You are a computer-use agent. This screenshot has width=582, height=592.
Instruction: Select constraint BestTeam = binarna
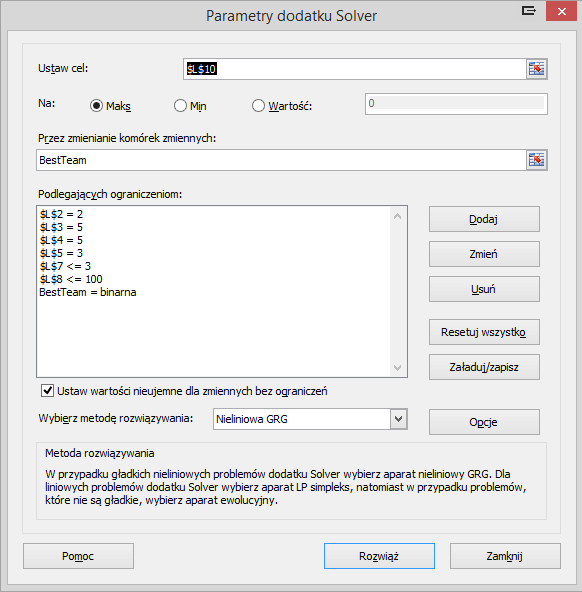click(x=88, y=292)
